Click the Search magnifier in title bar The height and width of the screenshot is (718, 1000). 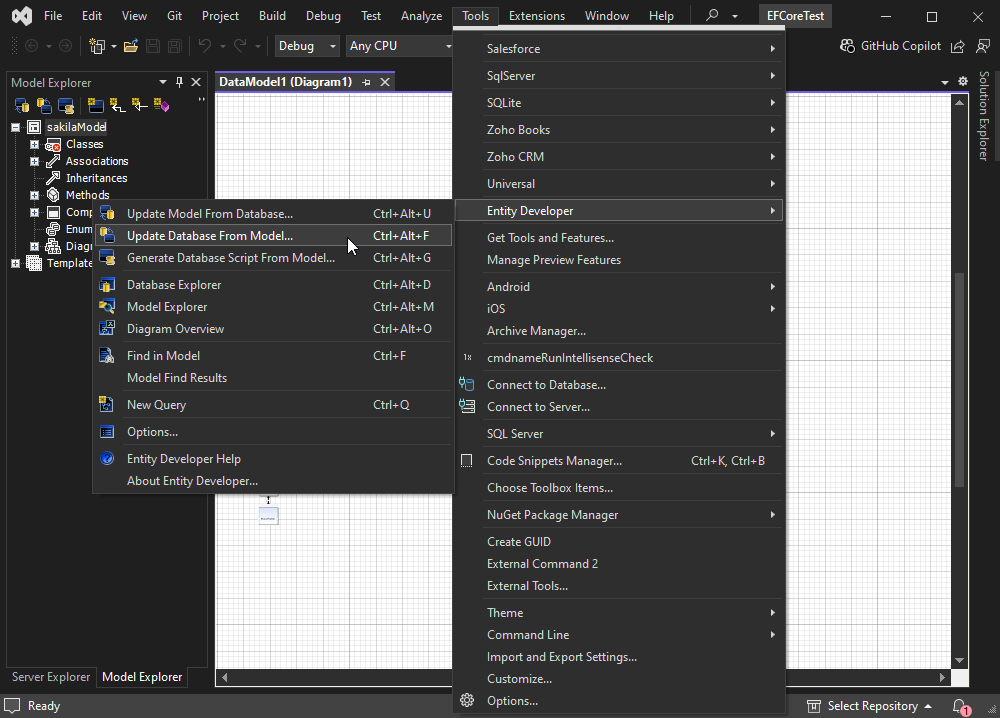712,16
